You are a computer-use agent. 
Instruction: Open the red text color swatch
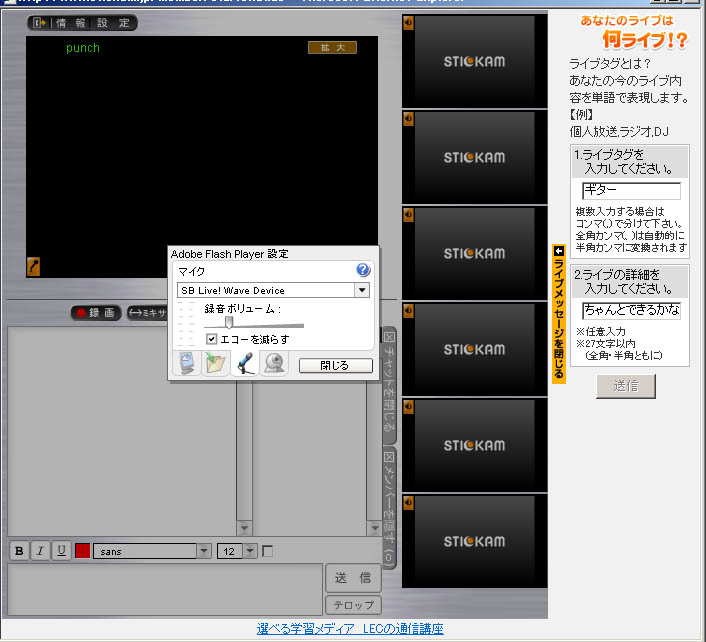[82, 551]
